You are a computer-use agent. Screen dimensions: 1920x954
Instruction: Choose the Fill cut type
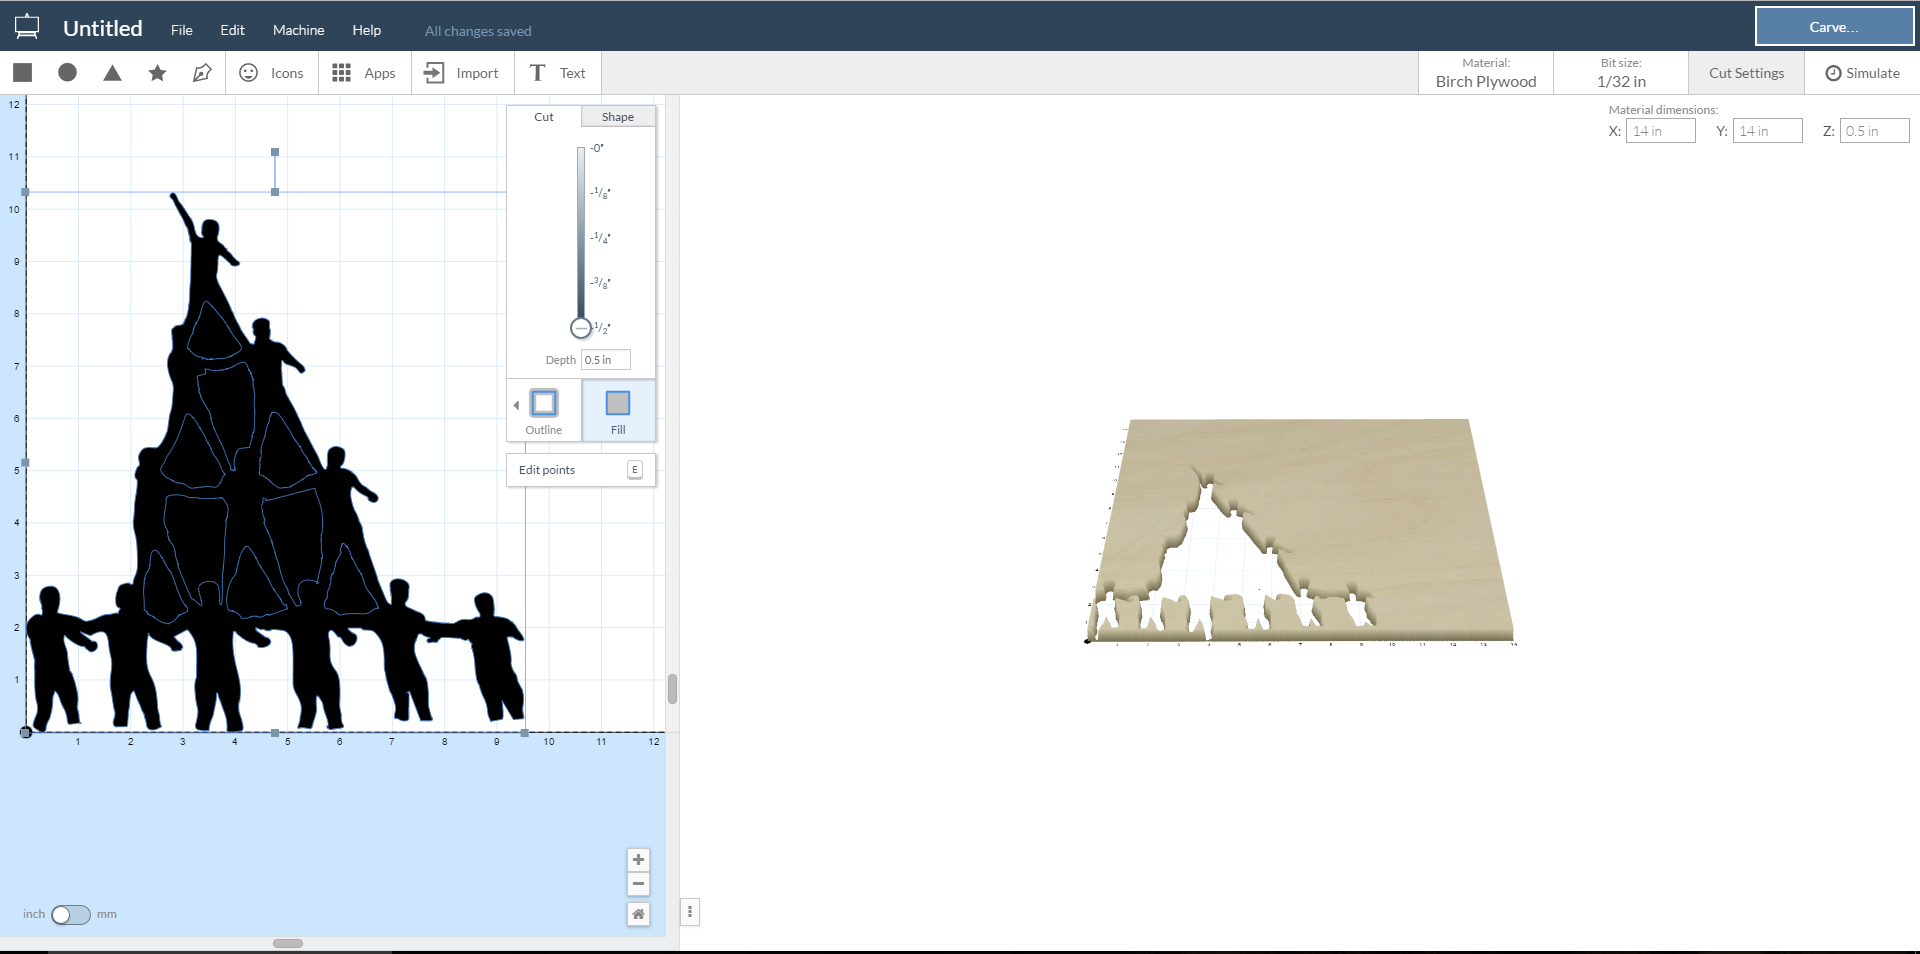tap(618, 410)
